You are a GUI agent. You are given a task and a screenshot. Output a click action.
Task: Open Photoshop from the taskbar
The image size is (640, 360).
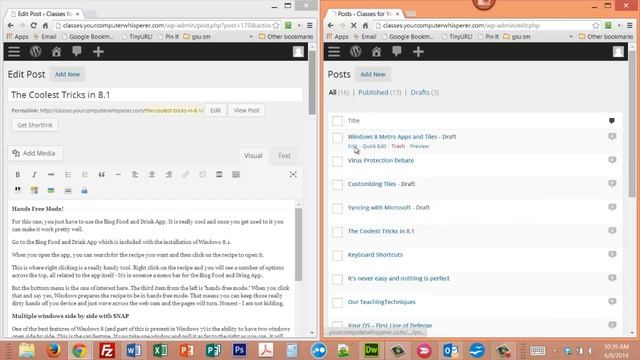pos(239,350)
